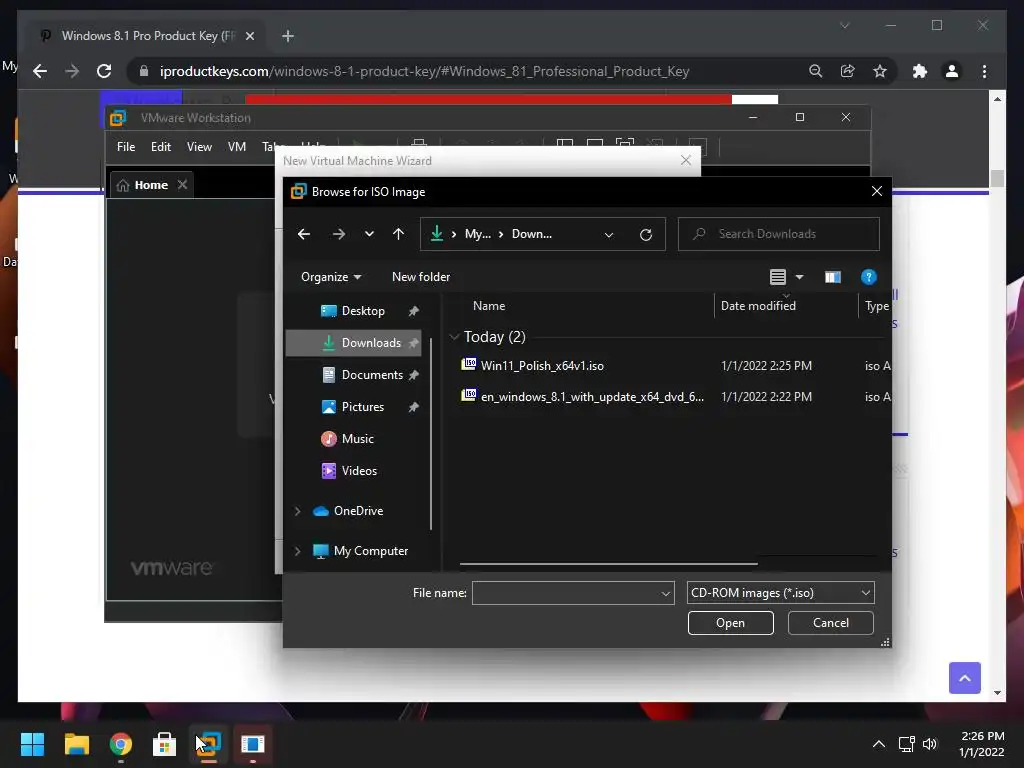Screen dimensions: 1024x768
Task: Sort by the Date modified column header
Action: pyautogui.click(x=758, y=306)
